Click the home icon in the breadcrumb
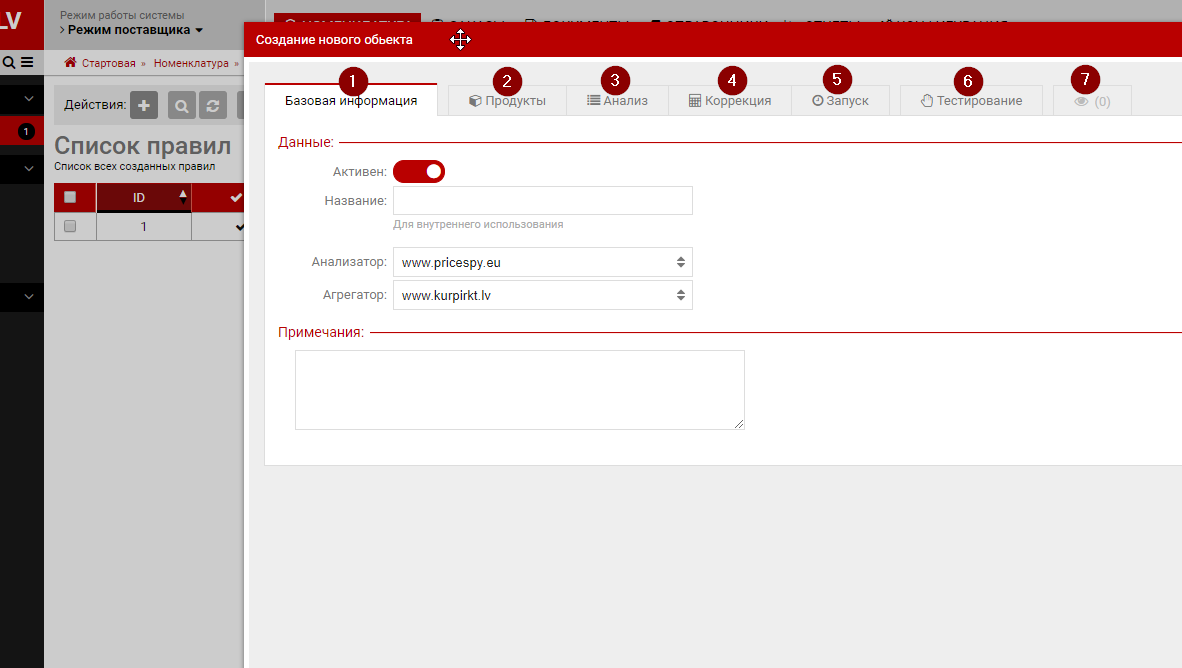This screenshot has height=668, width=1182. coord(70,62)
